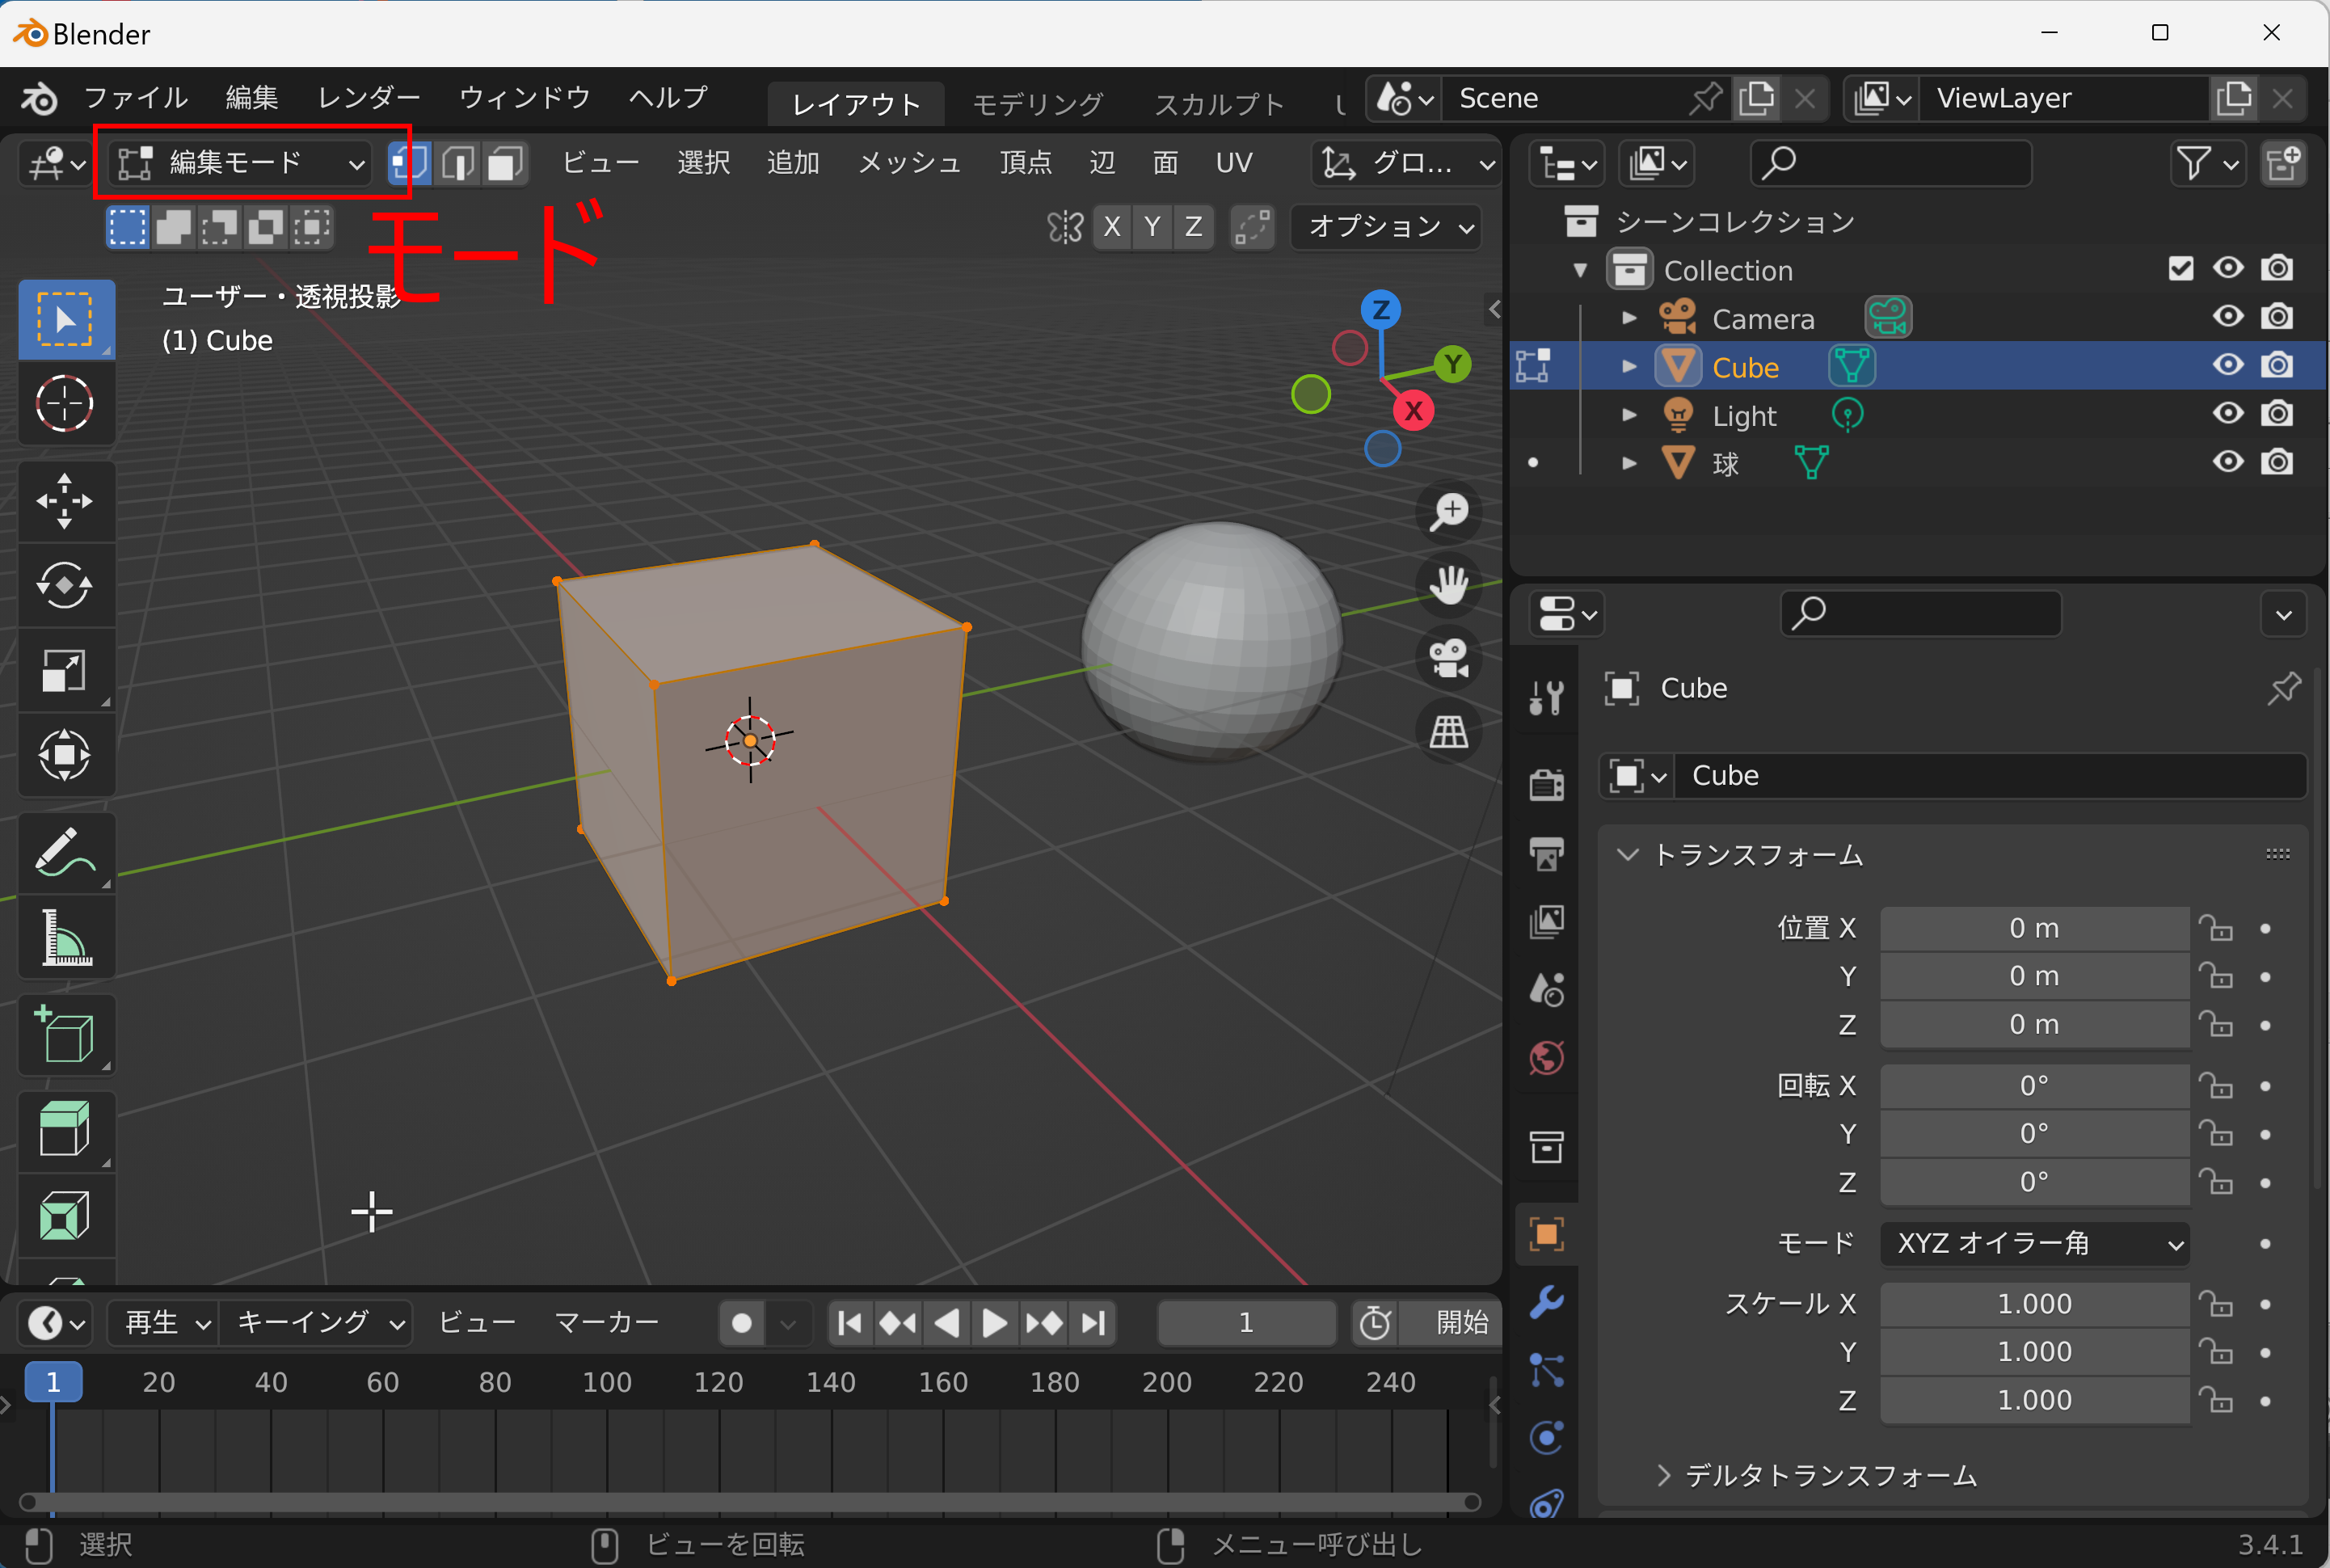Switch to the モデリング workspace tab
This screenshot has width=2330, height=1568.
[1037, 103]
